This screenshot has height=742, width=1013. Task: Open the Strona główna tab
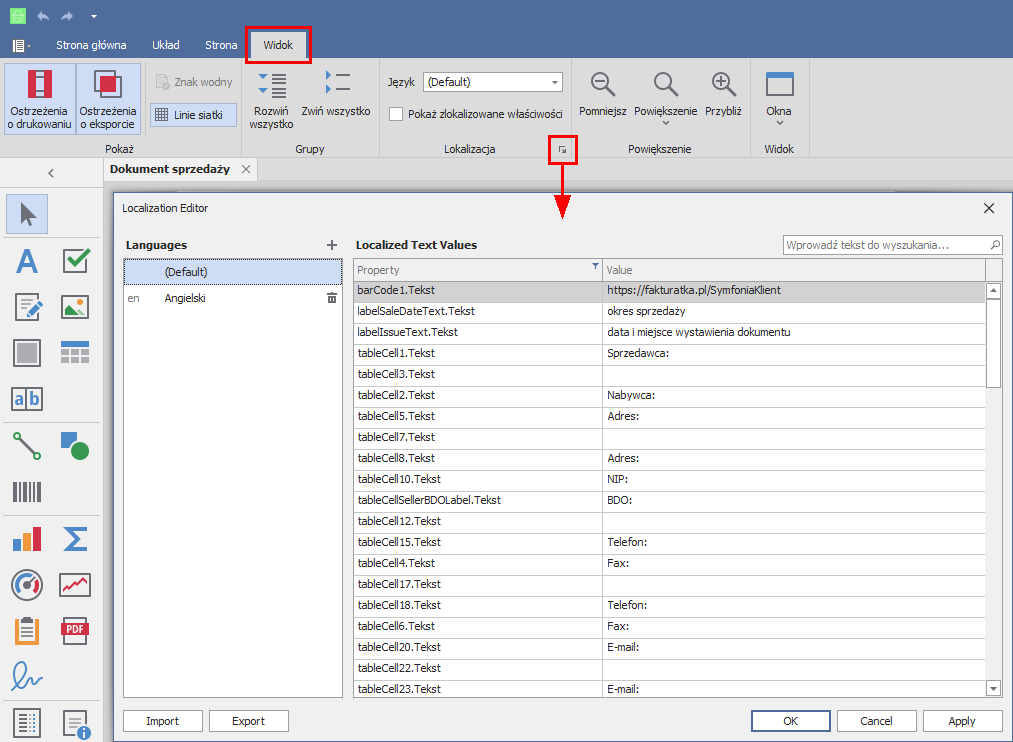click(x=91, y=45)
